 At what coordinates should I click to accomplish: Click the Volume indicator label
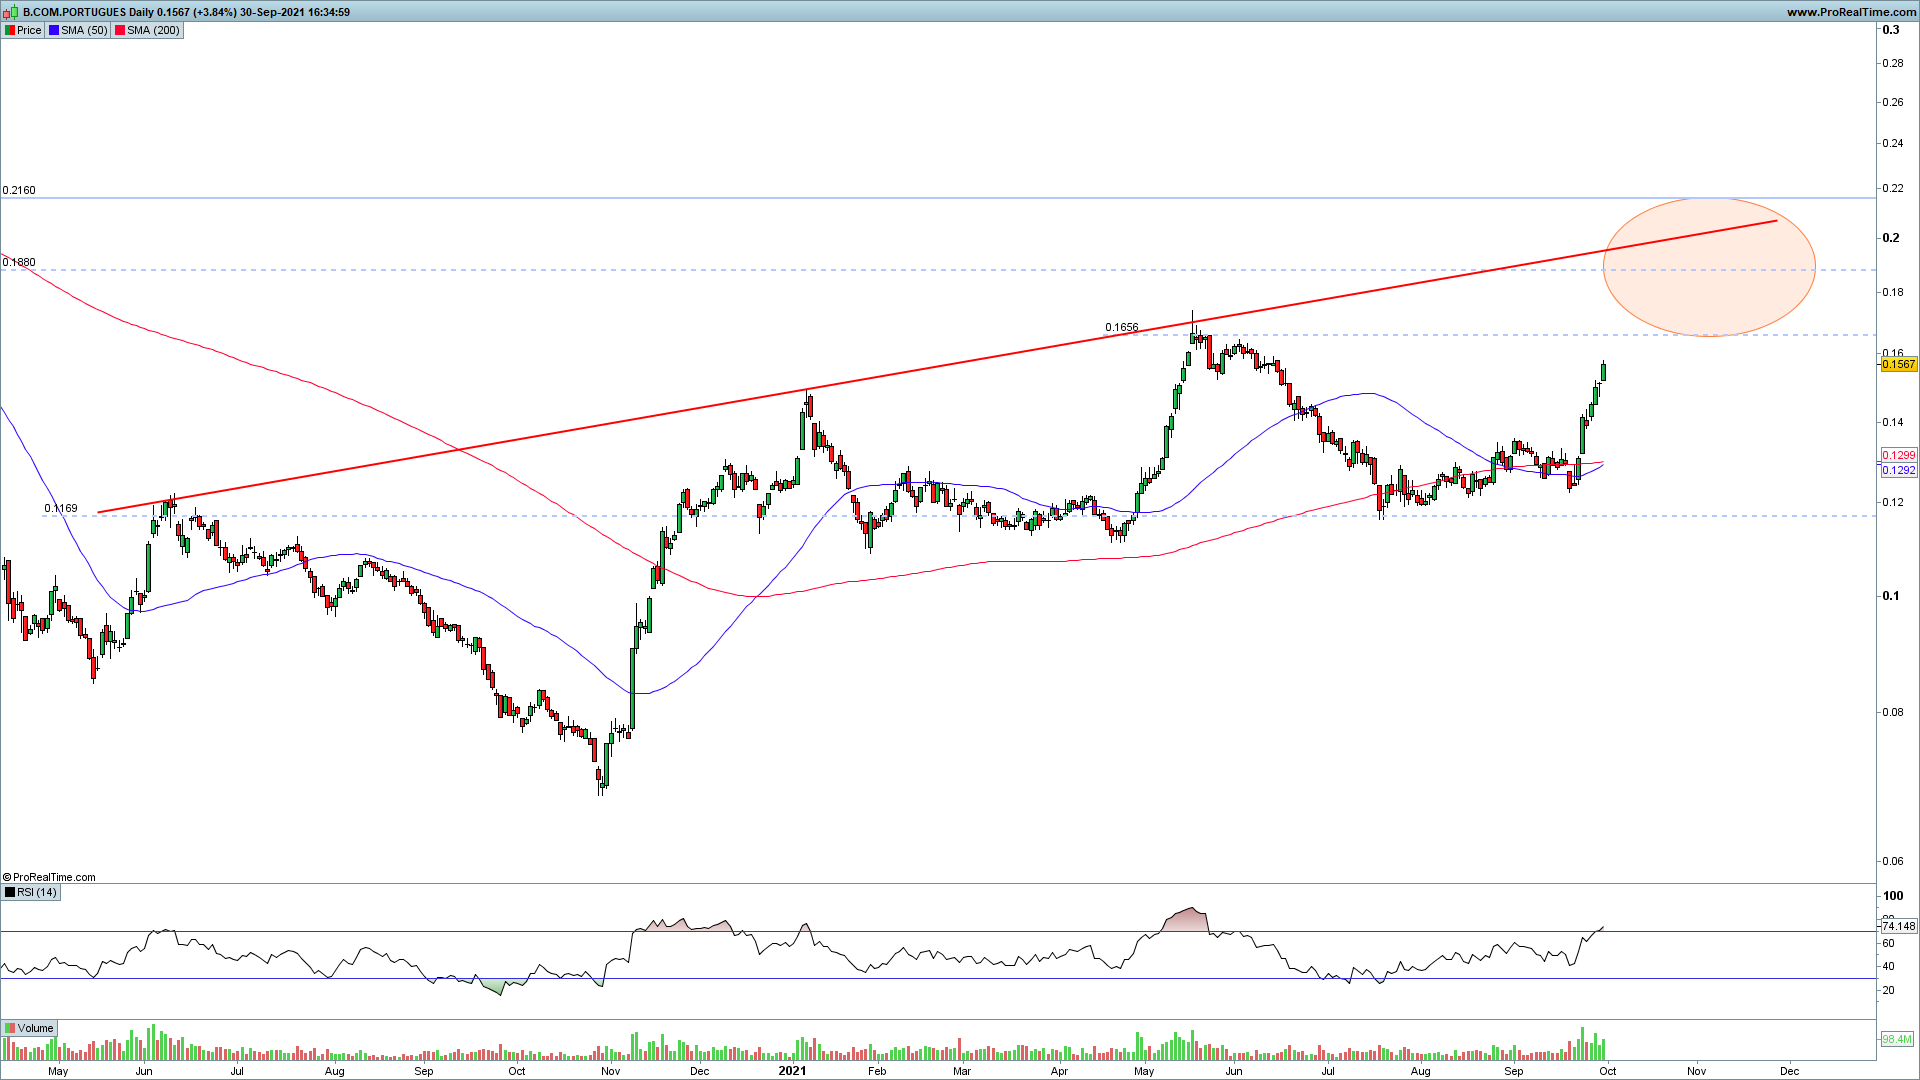point(35,1028)
